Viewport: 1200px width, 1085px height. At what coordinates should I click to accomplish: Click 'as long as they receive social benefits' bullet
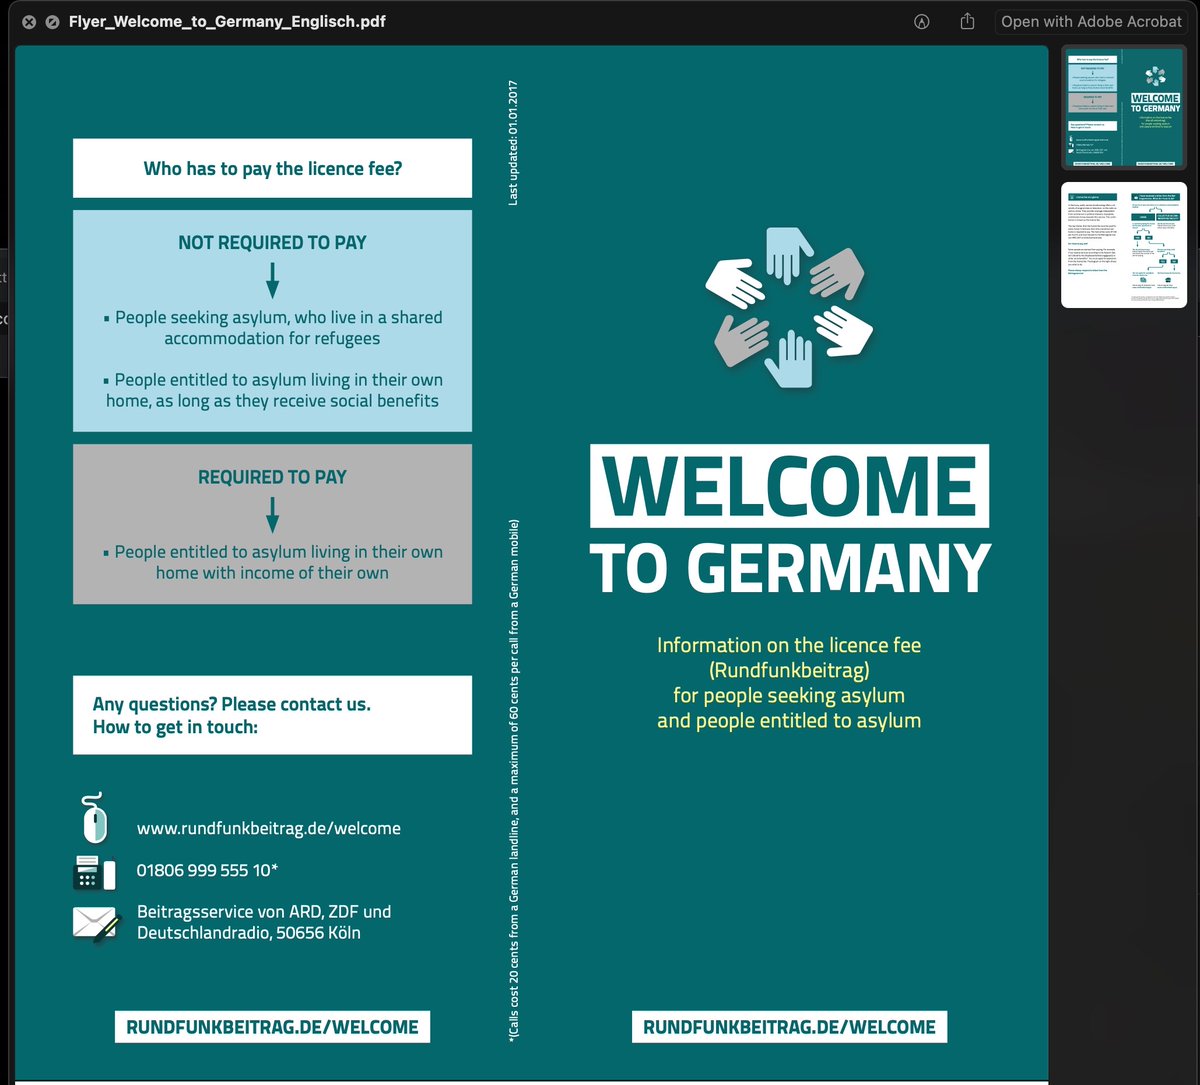pyautogui.click(x=272, y=390)
